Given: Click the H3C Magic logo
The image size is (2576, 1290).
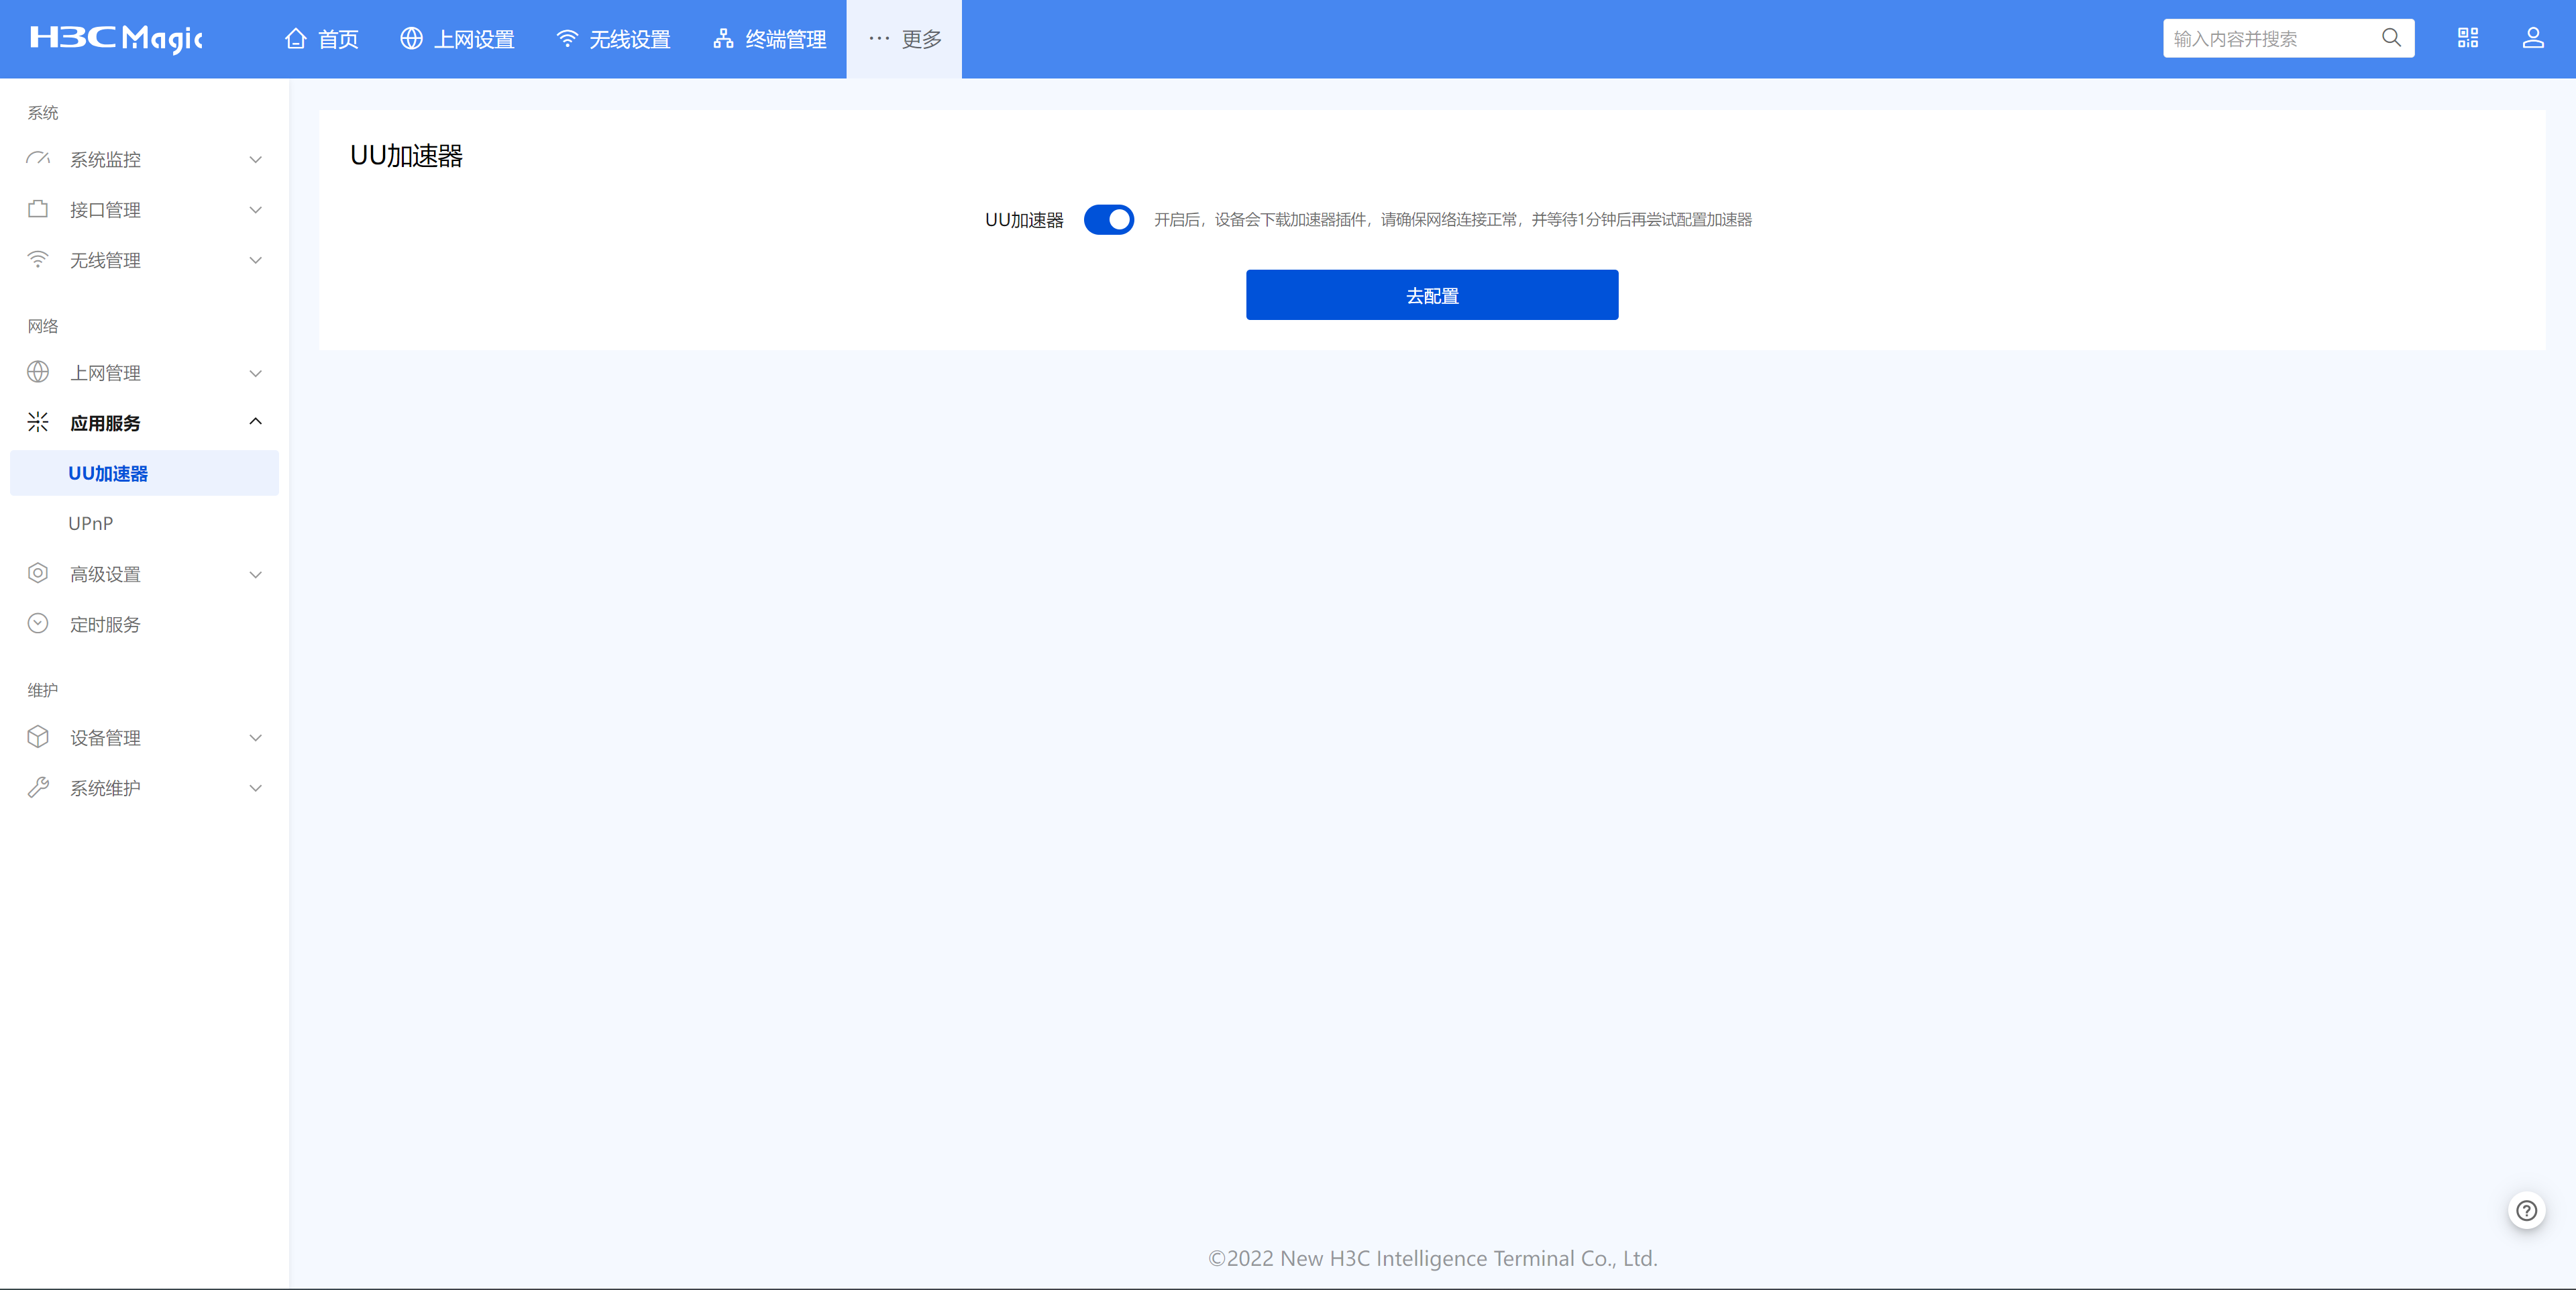Looking at the screenshot, I should tap(116, 38).
